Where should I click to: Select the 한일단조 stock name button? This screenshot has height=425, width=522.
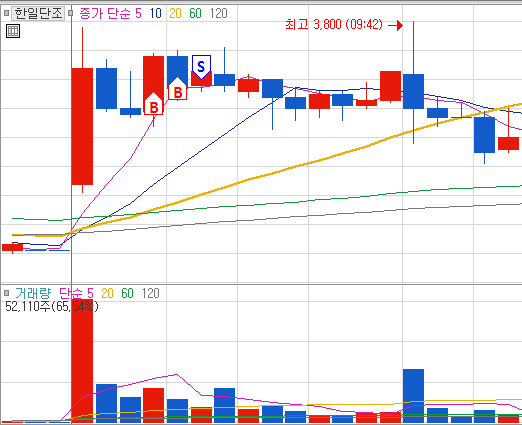[38, 13]
